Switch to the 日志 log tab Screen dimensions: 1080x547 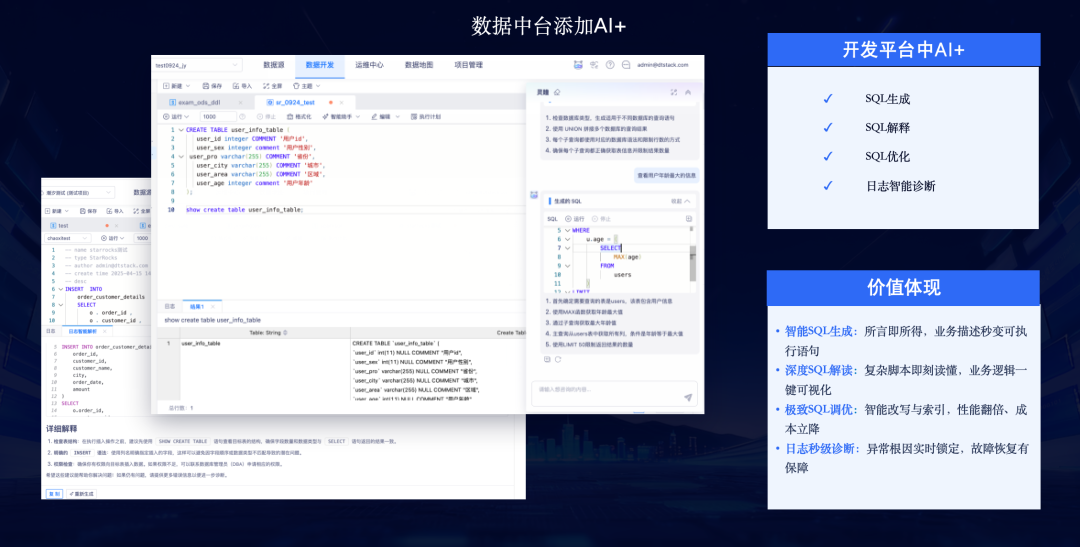[170, 306]
